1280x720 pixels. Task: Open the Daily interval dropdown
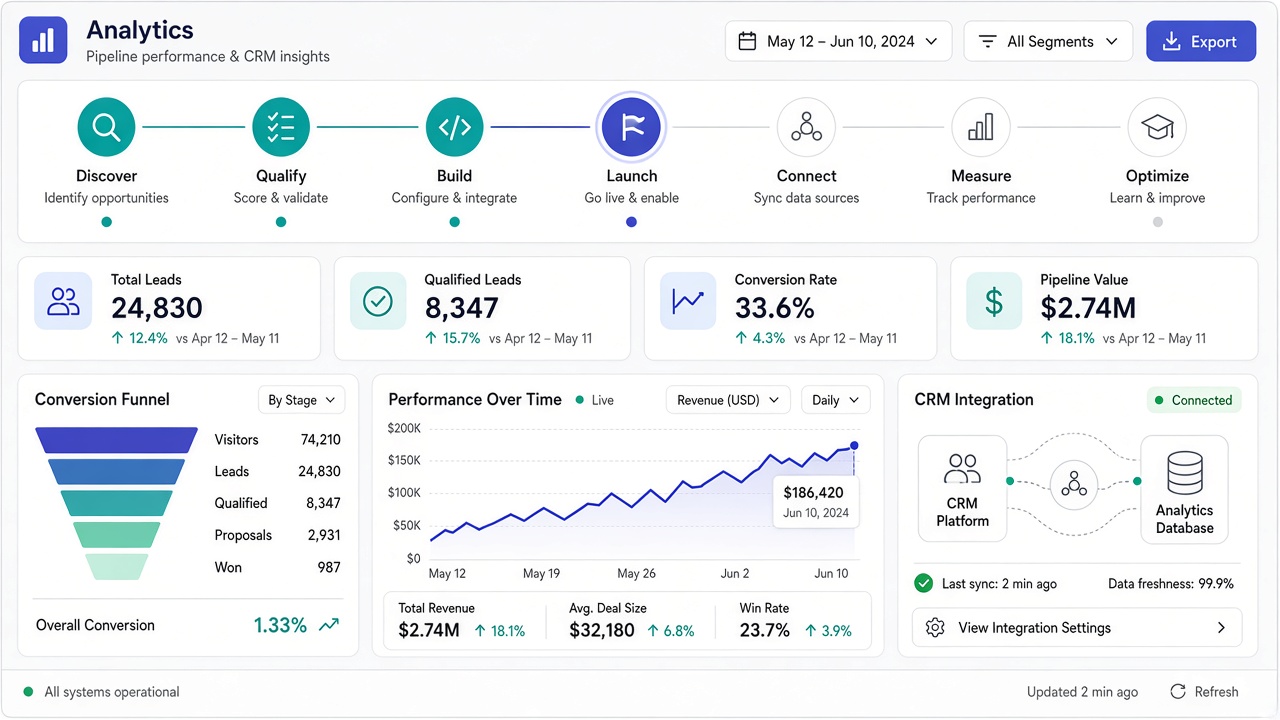[836, 400]
